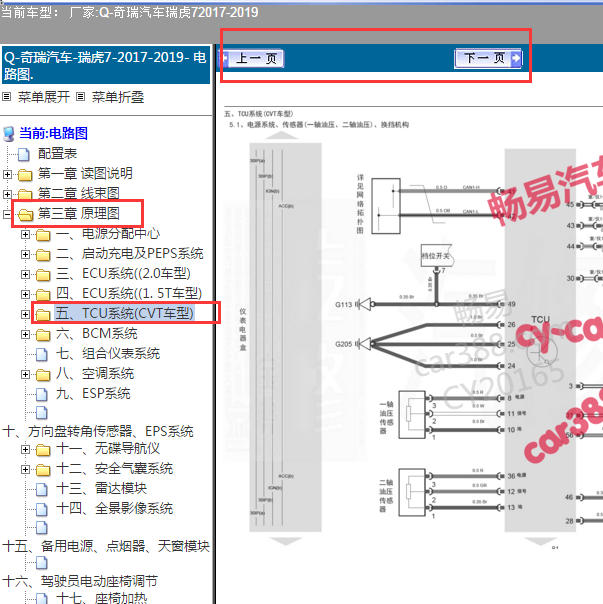Screen dimensions: 603x604
Task: Click the icon beside 菜单展开
Action: pos(7,97)
